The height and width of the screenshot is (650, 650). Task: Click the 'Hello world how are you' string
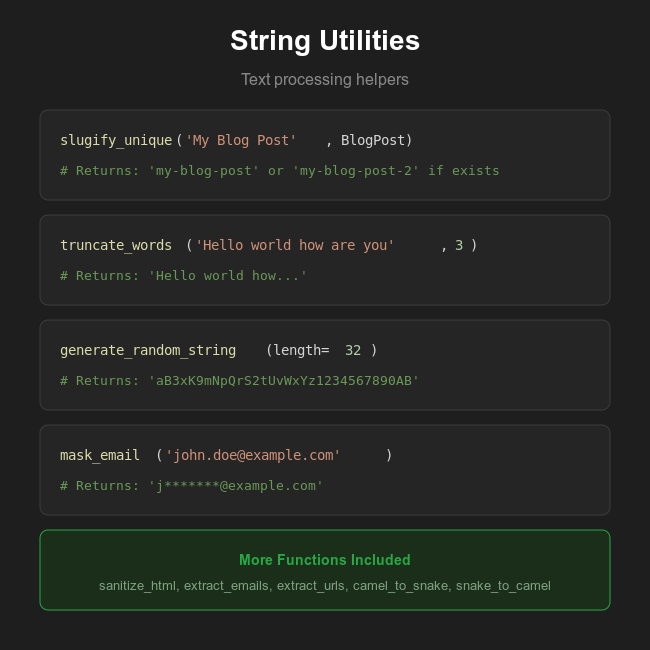point(295,245)
